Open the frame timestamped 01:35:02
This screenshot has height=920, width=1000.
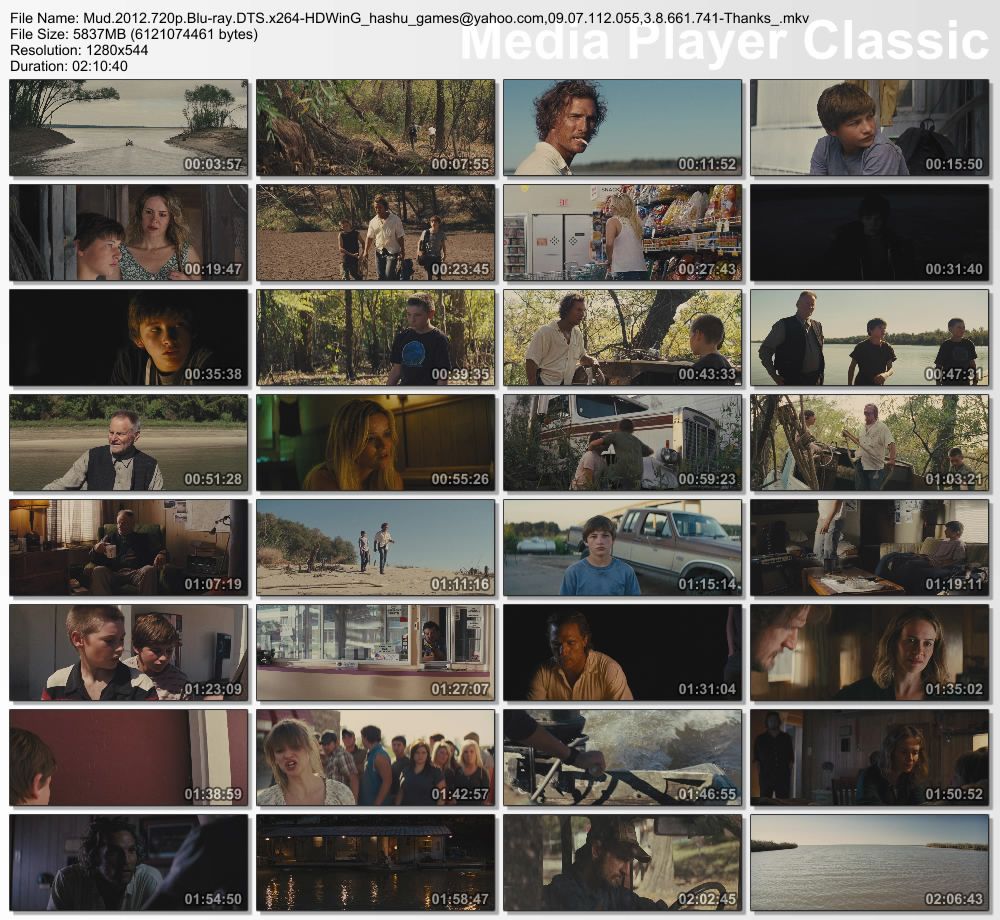[x=869, y=653]
